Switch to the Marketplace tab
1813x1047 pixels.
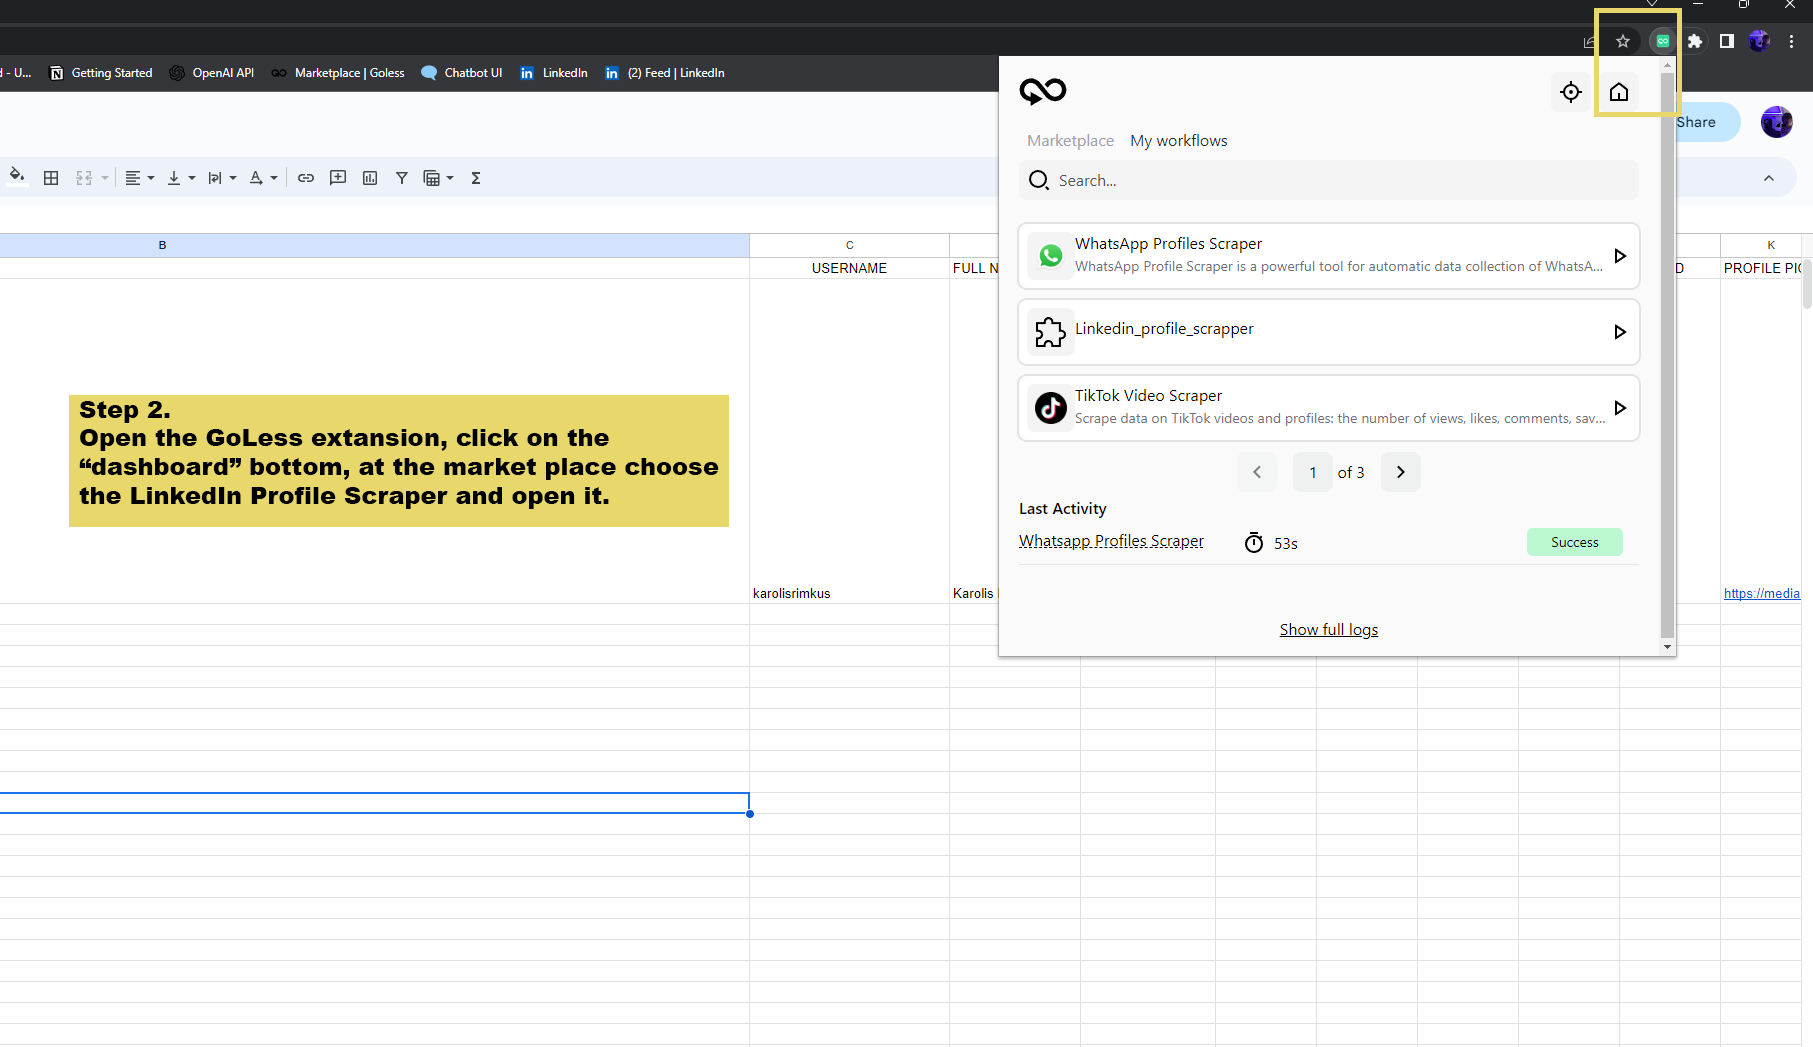point(1070,141)
